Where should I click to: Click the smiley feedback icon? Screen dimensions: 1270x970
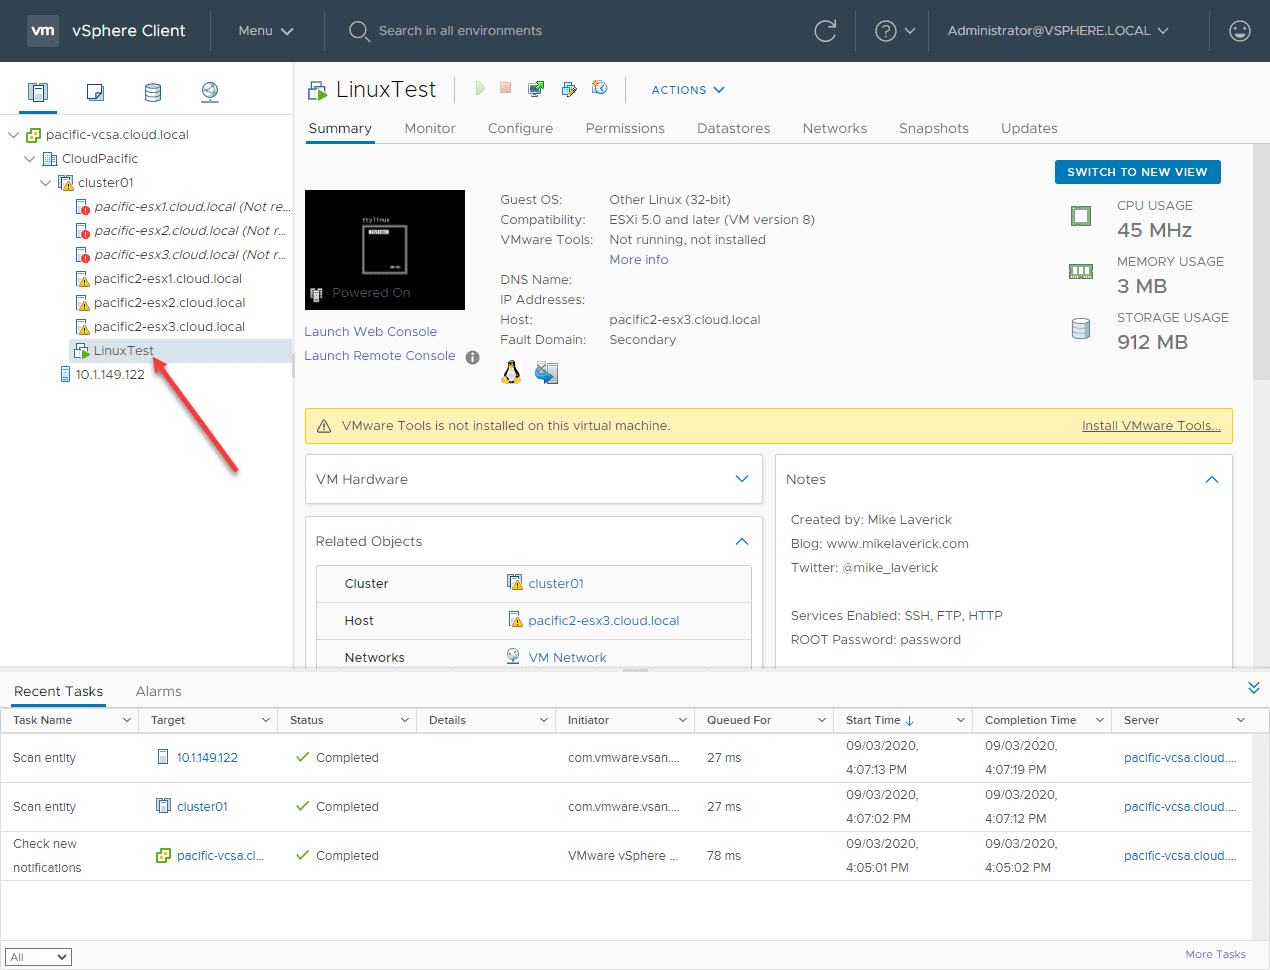point(1240,31)
